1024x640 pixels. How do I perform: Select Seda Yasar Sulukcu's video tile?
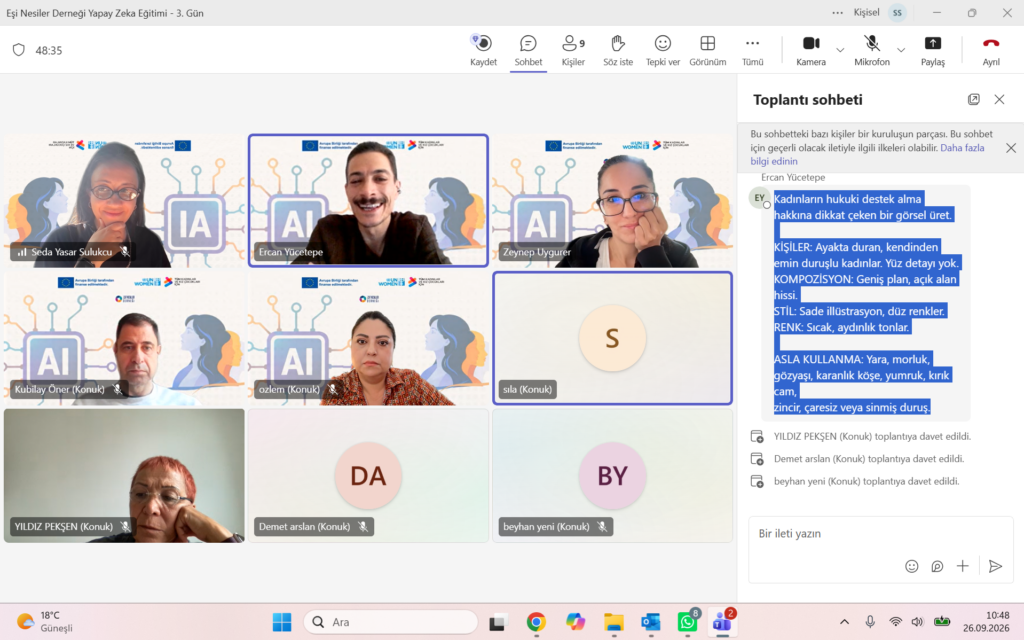pos(124,200)
